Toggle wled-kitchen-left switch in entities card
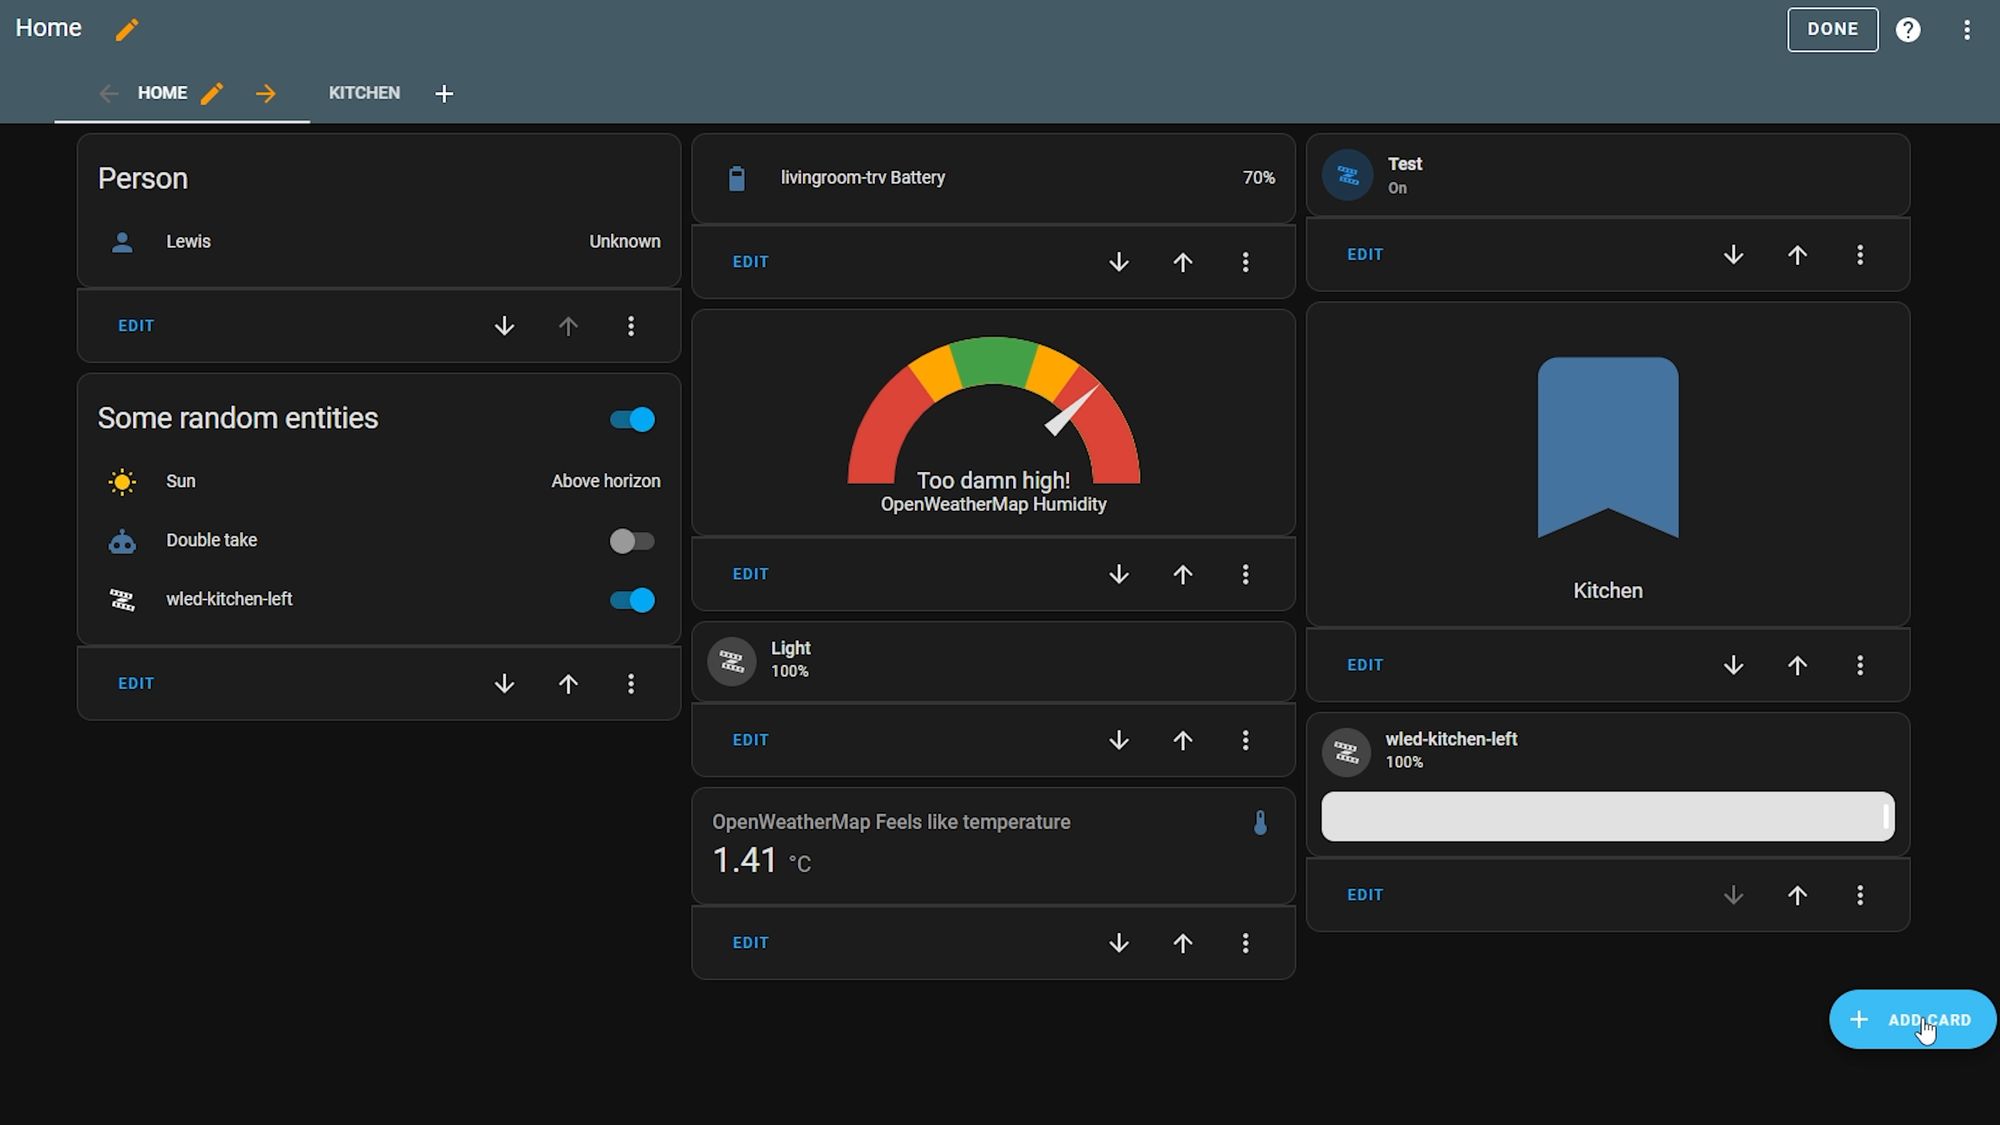This screenshot has height=1125, width=2000. 633,600
